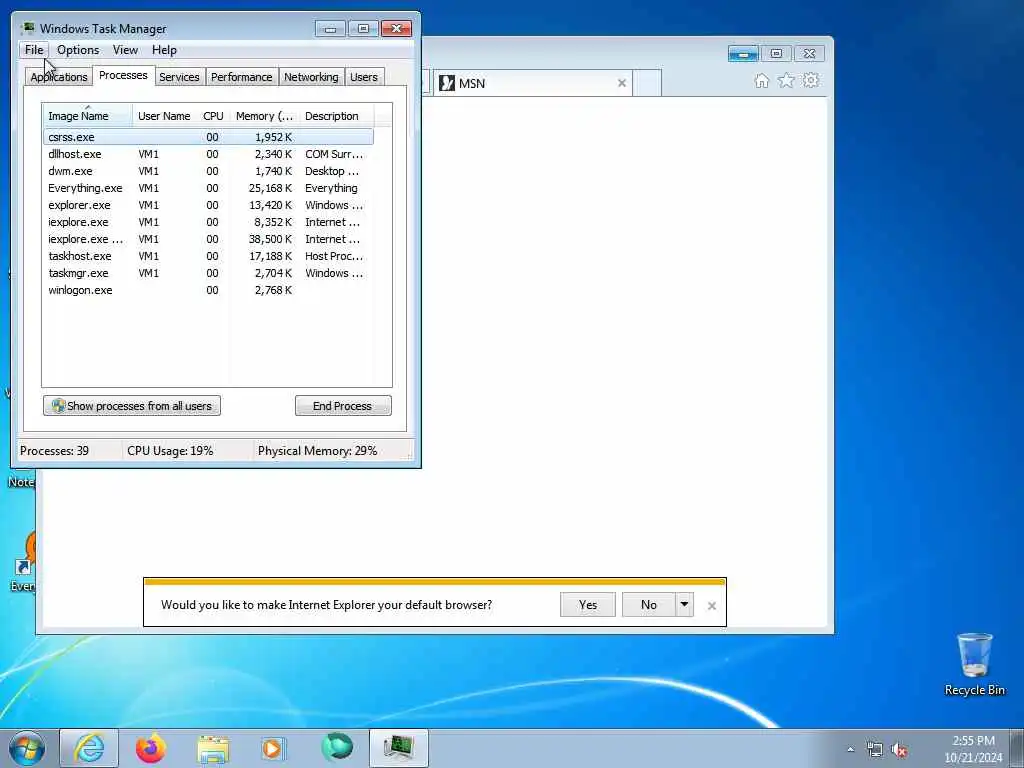This screenshot has width=1024, height=768.
Task: Sort processes by Image Name column
Action: [x=88, y=116]
